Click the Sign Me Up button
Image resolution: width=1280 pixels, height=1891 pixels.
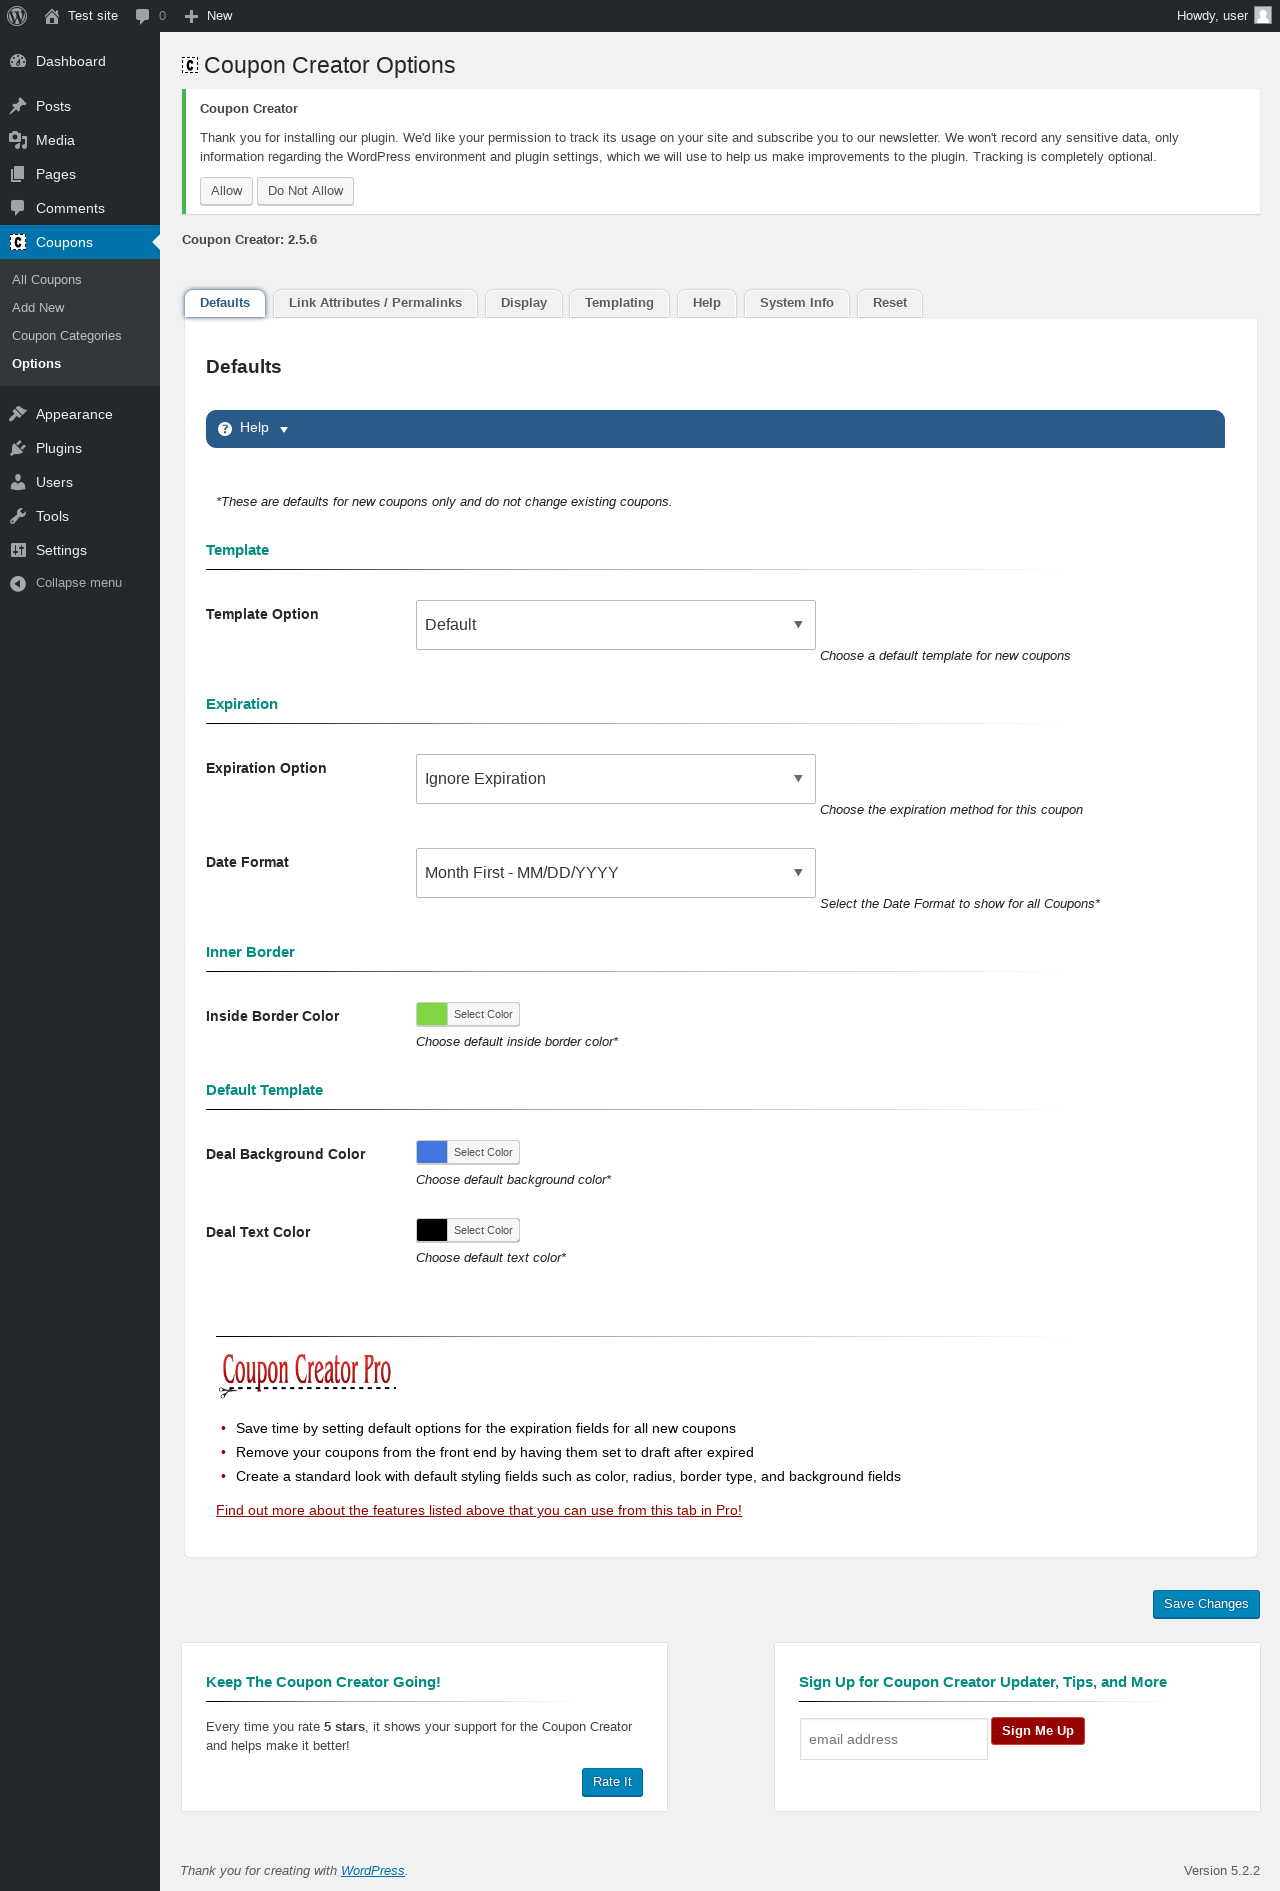coord(1038,1731)
